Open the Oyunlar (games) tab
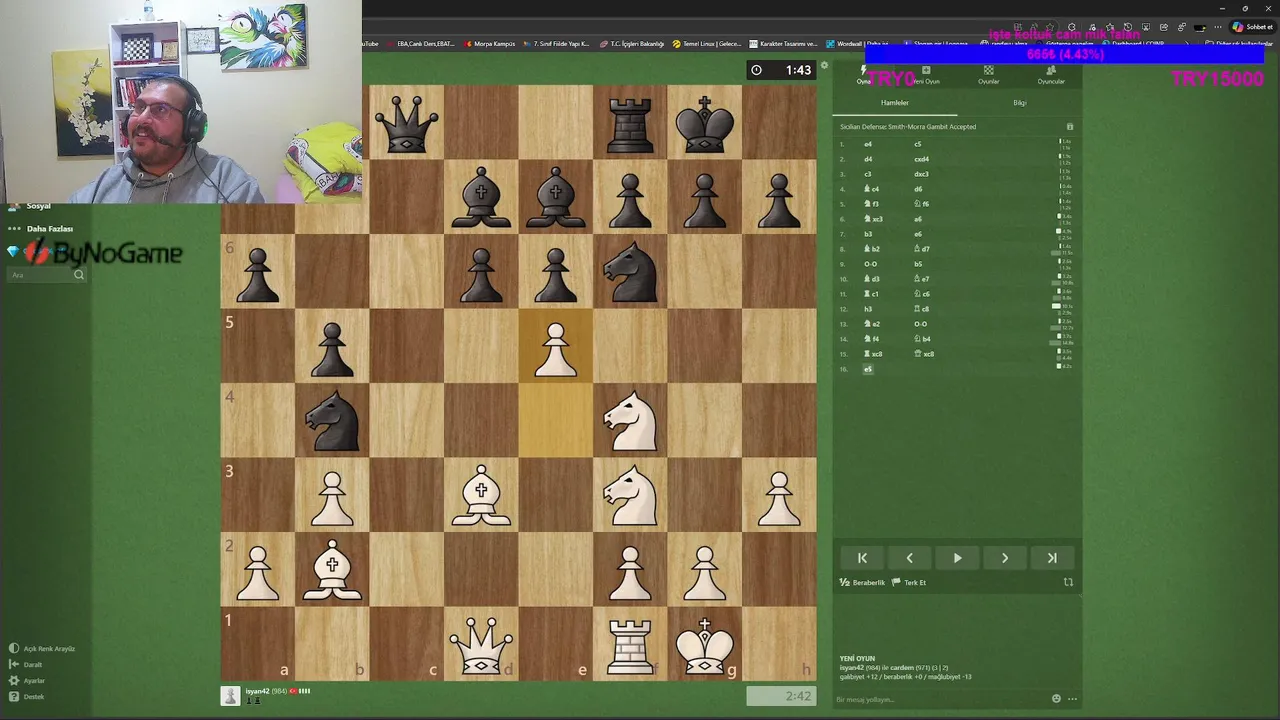 click(988, 75)
